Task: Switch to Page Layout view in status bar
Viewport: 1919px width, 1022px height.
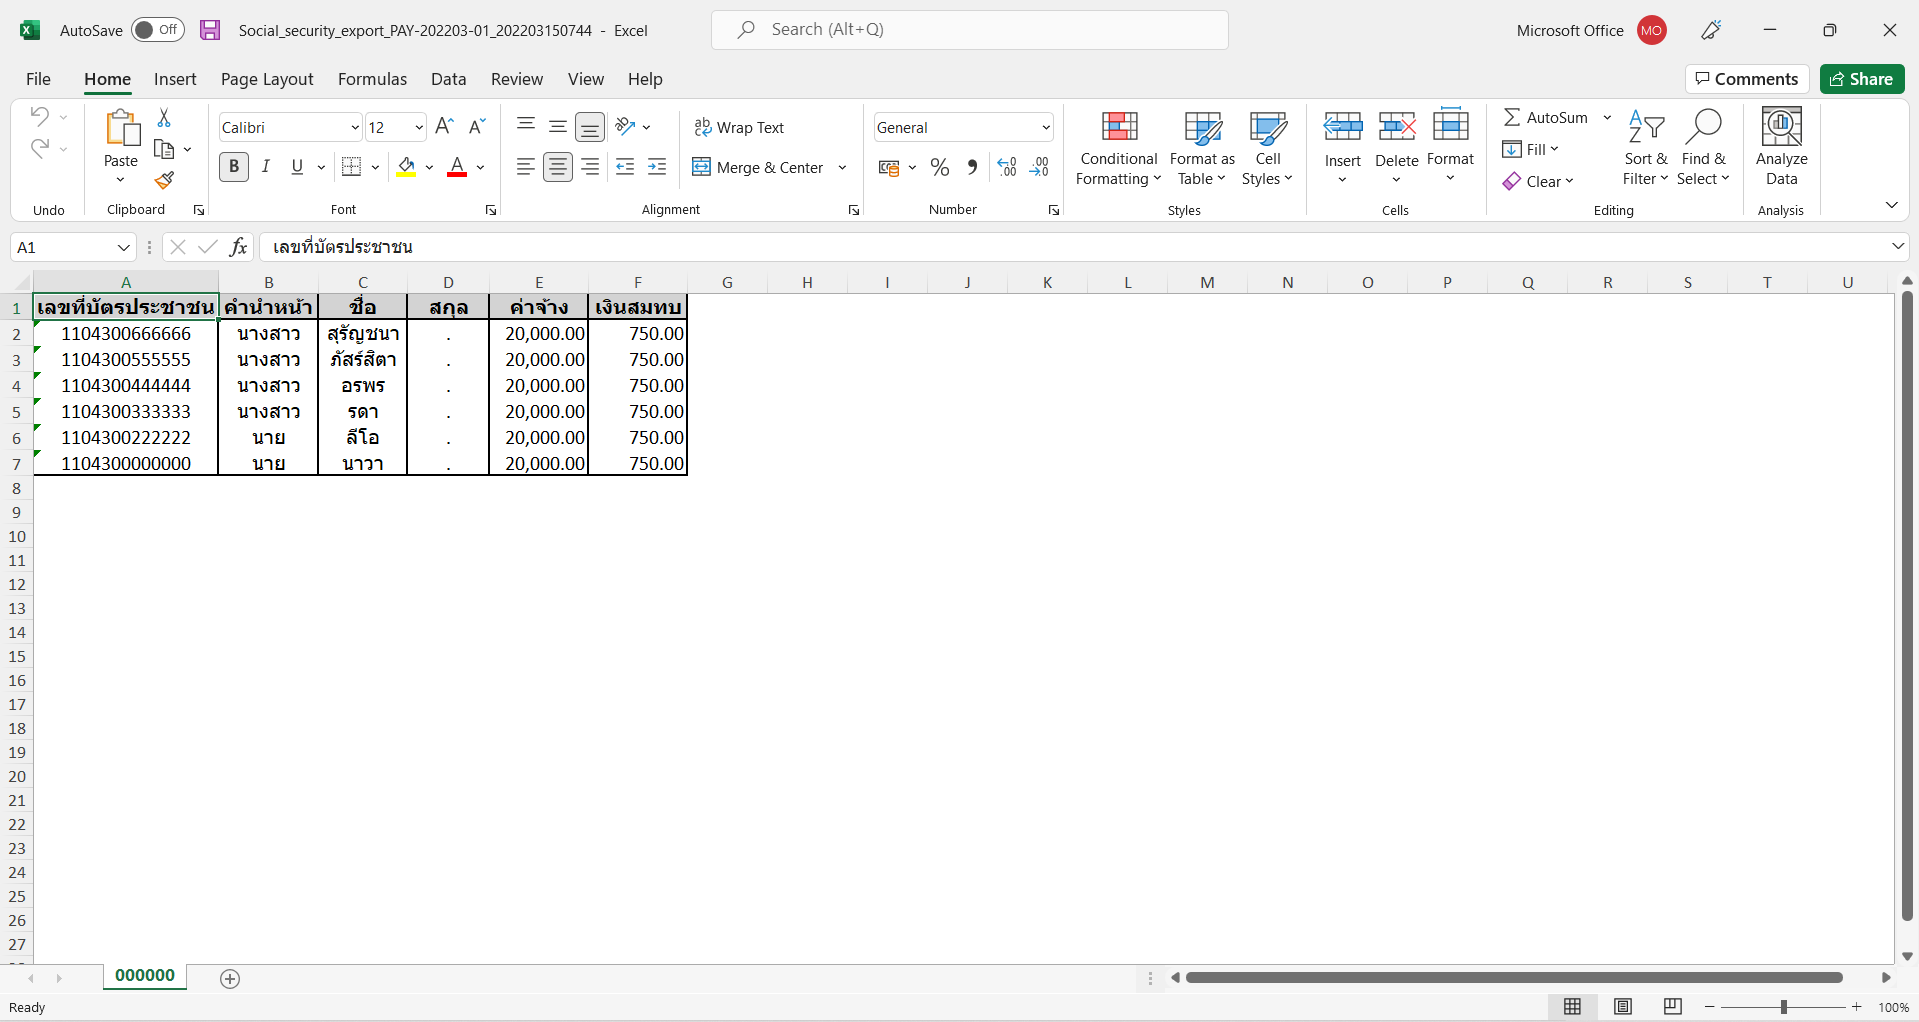Action: [x=1622, y=1006]
